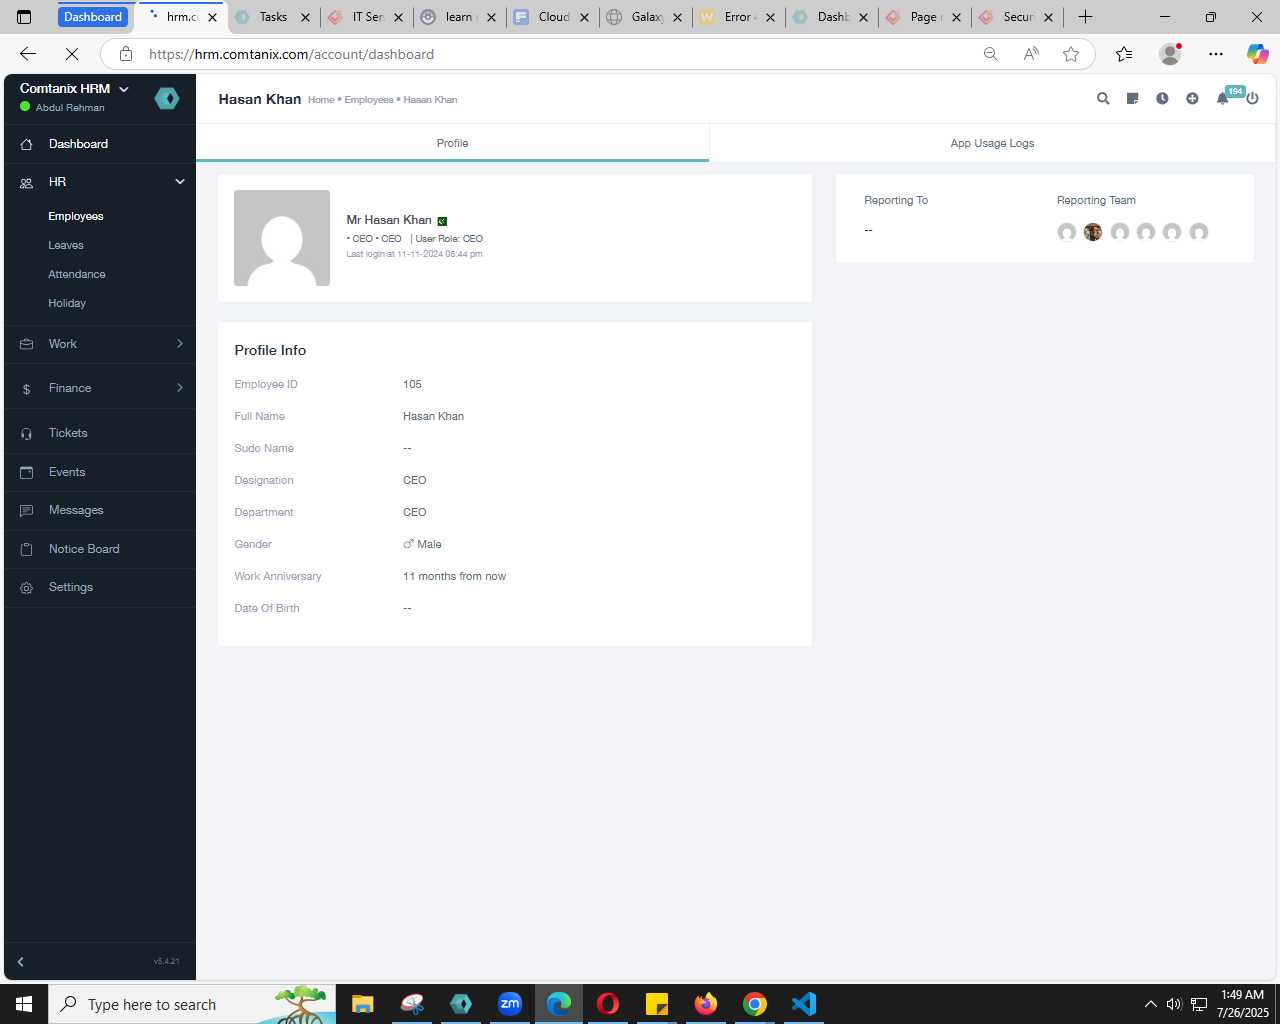The height and width of the screenshot is (1024, 1280).
Task: Click the Comtanix hexagon logo icon
Action: pyautogui.click(x=167, y=98)
